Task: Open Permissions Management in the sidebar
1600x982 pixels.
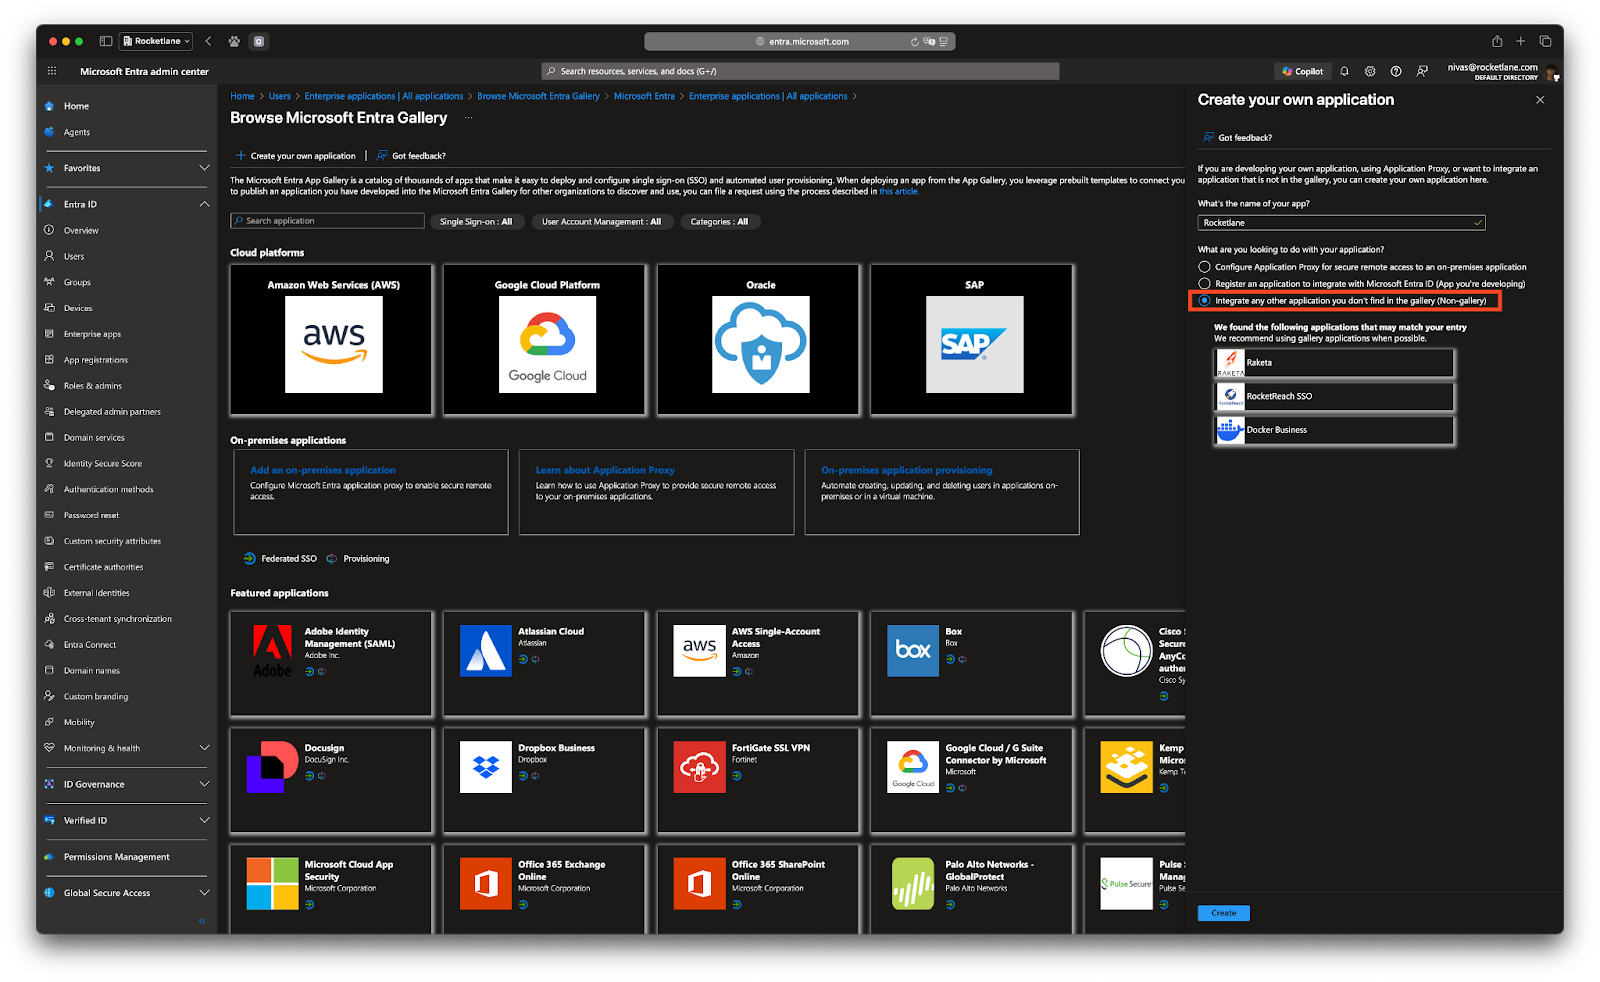Action: point(116,857)
